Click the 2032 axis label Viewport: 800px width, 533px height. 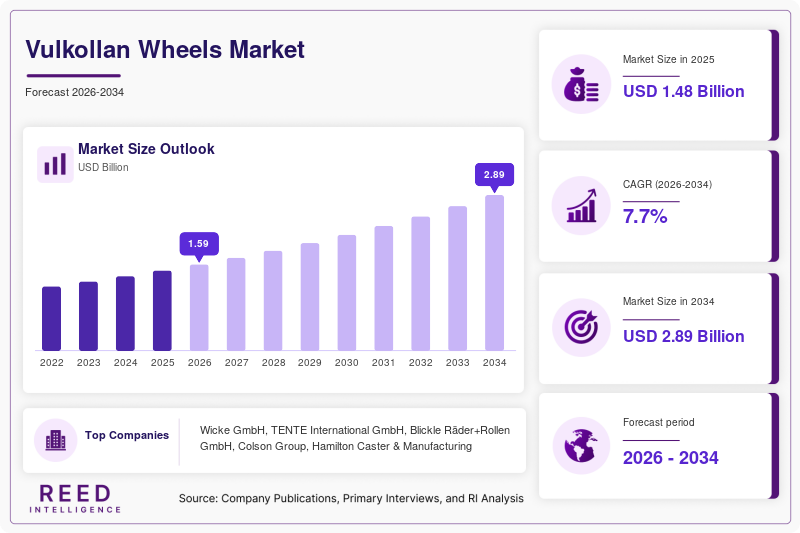pos(420,363)
